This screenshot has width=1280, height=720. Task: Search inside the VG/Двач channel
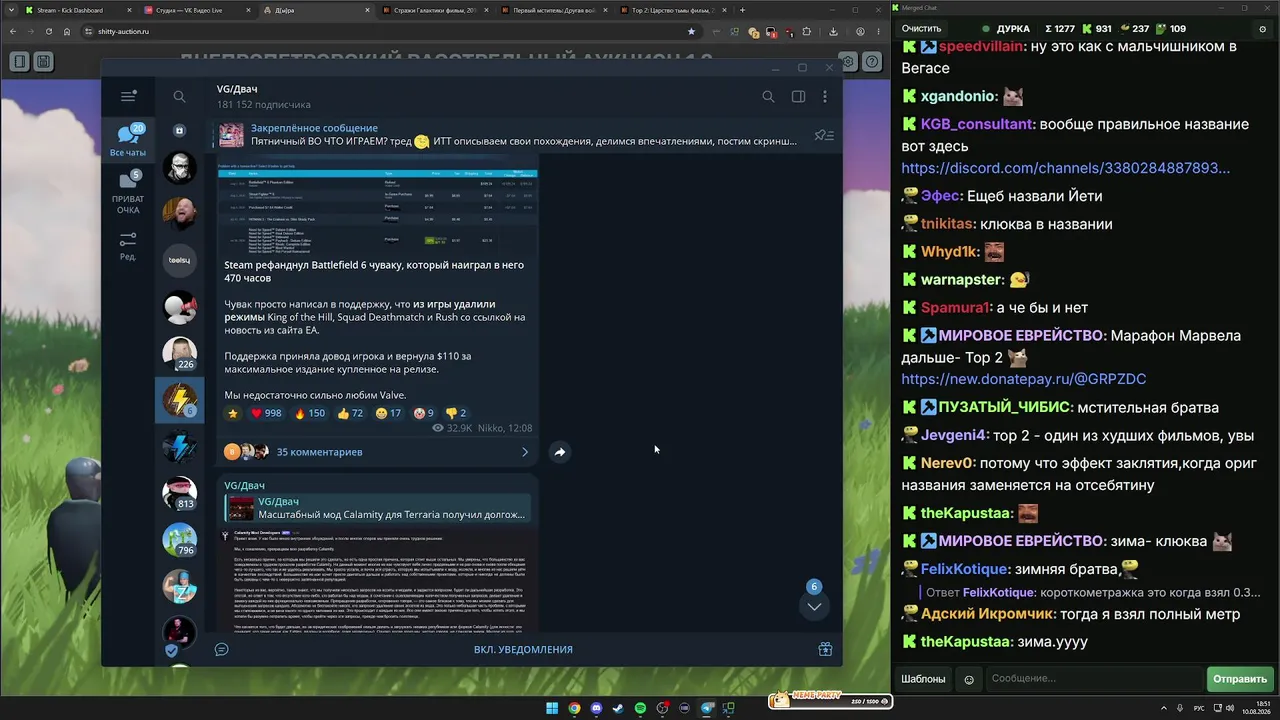pos(768,97)
